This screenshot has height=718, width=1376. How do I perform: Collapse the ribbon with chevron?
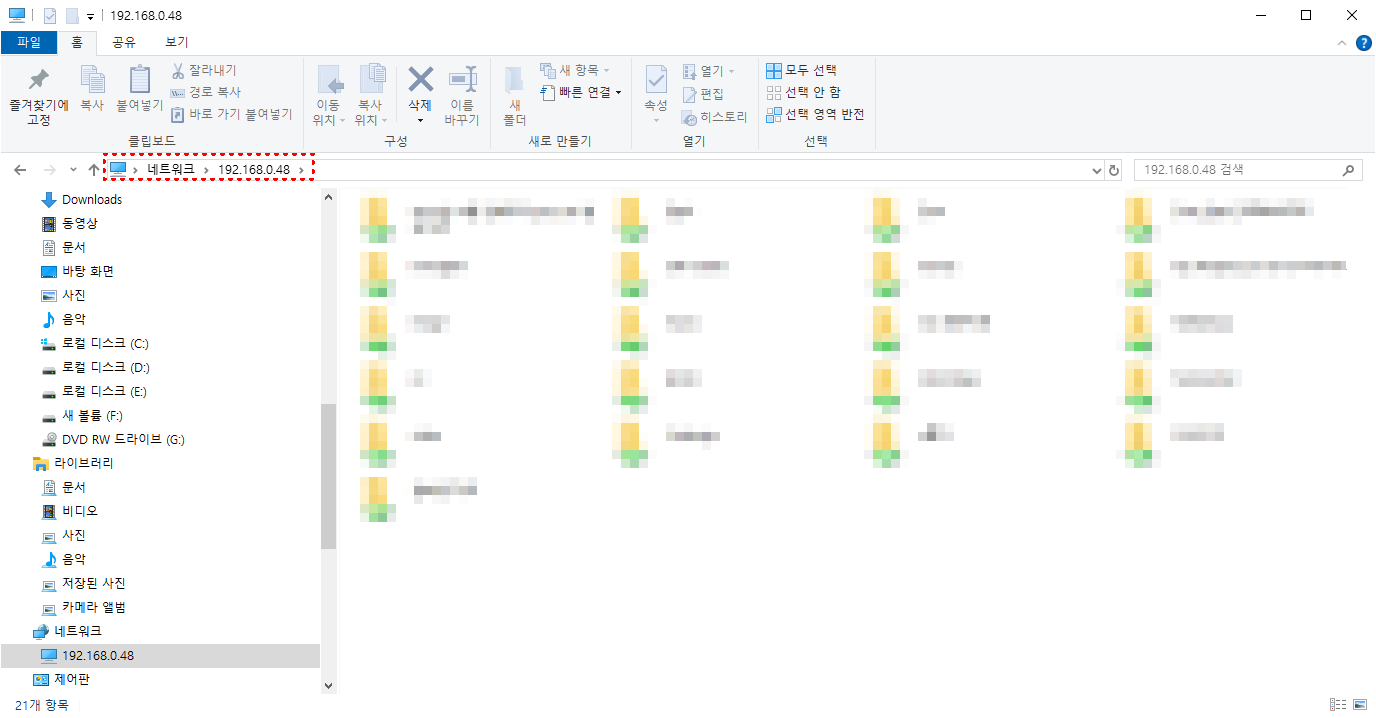(x=1342, y=43)
